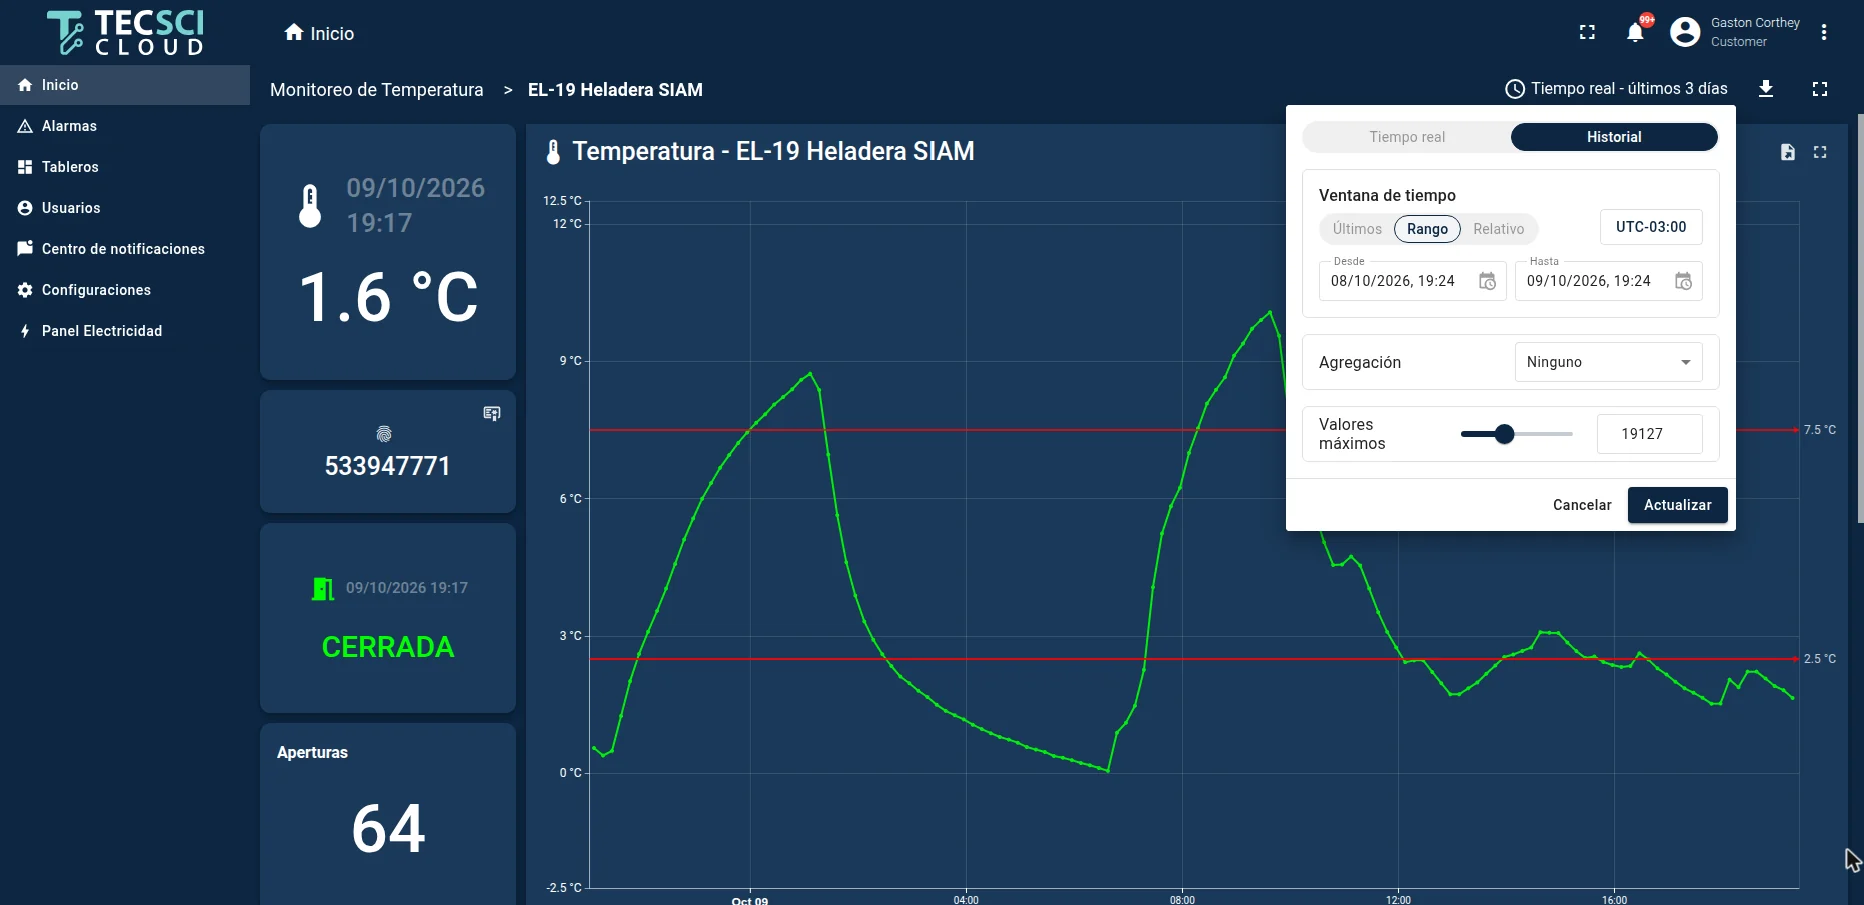
Task: Open Usuarios in the sidebar
Action: click(125, 208)
